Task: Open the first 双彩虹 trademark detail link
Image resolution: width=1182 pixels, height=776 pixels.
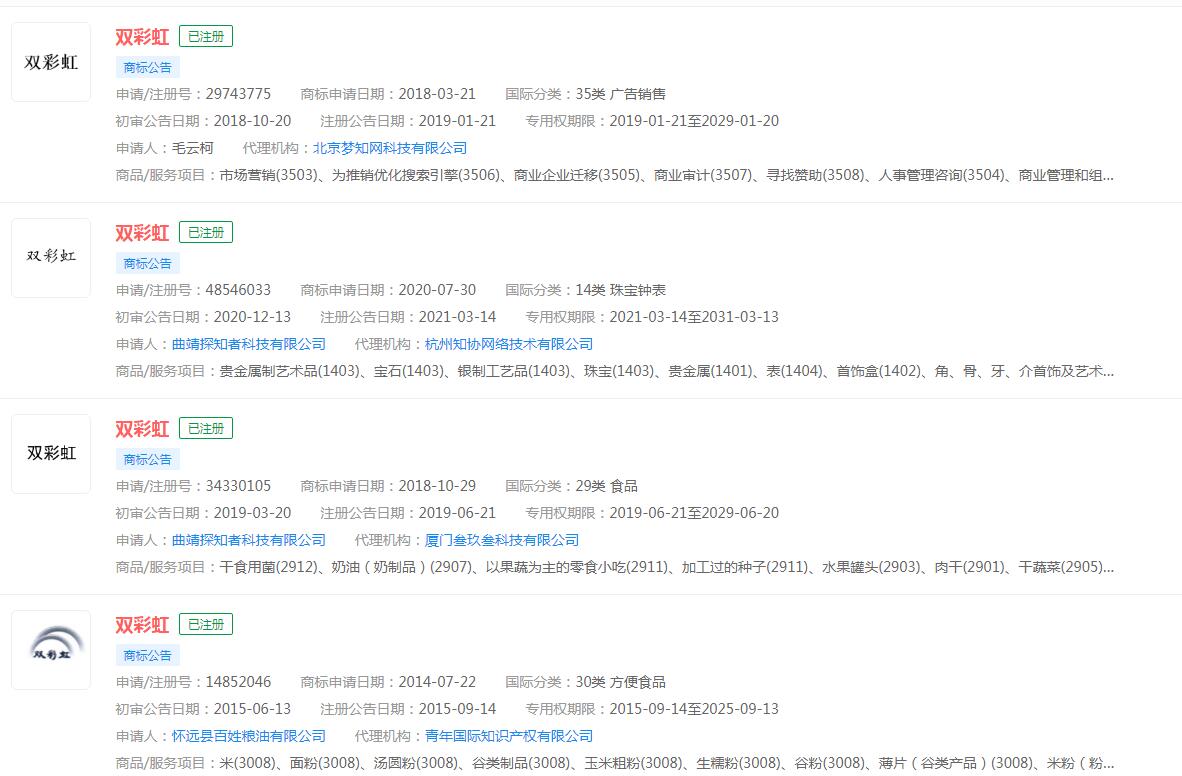Action: (x=142, y=37)
